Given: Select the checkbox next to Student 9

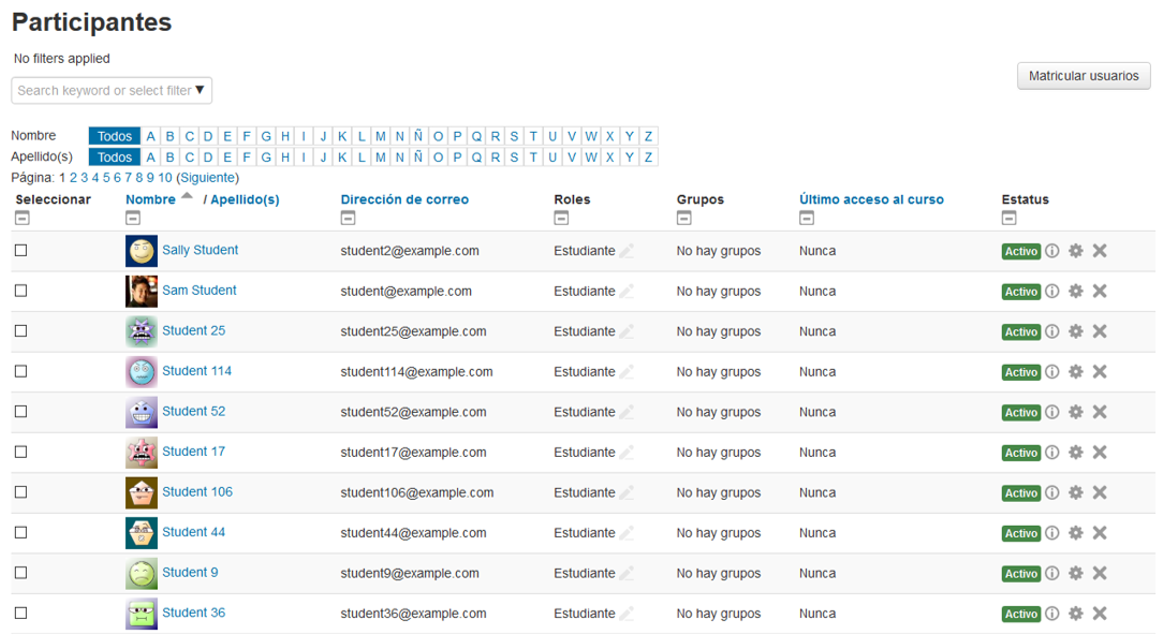Looking at the screenshot, I should coord(21,573).
